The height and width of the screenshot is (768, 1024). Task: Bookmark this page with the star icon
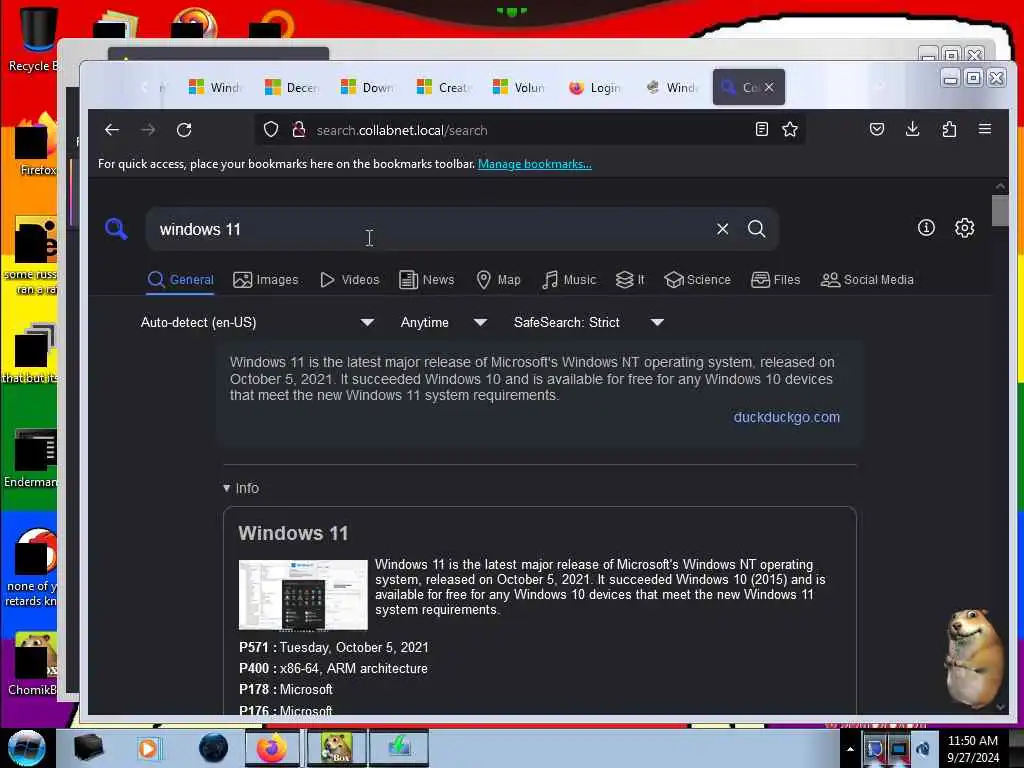(790, 129)
